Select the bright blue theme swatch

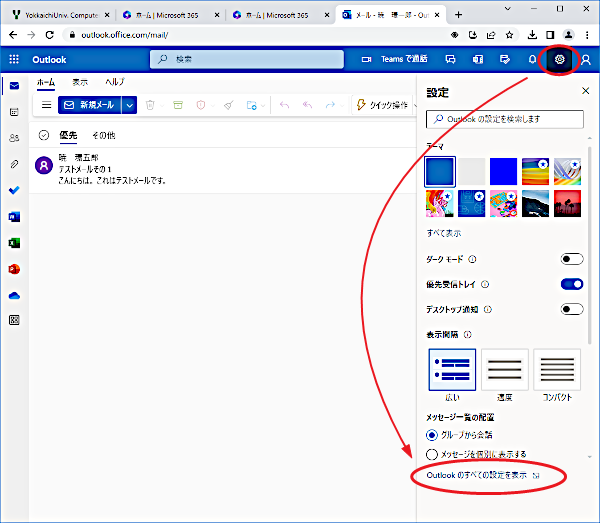(503, 171)
